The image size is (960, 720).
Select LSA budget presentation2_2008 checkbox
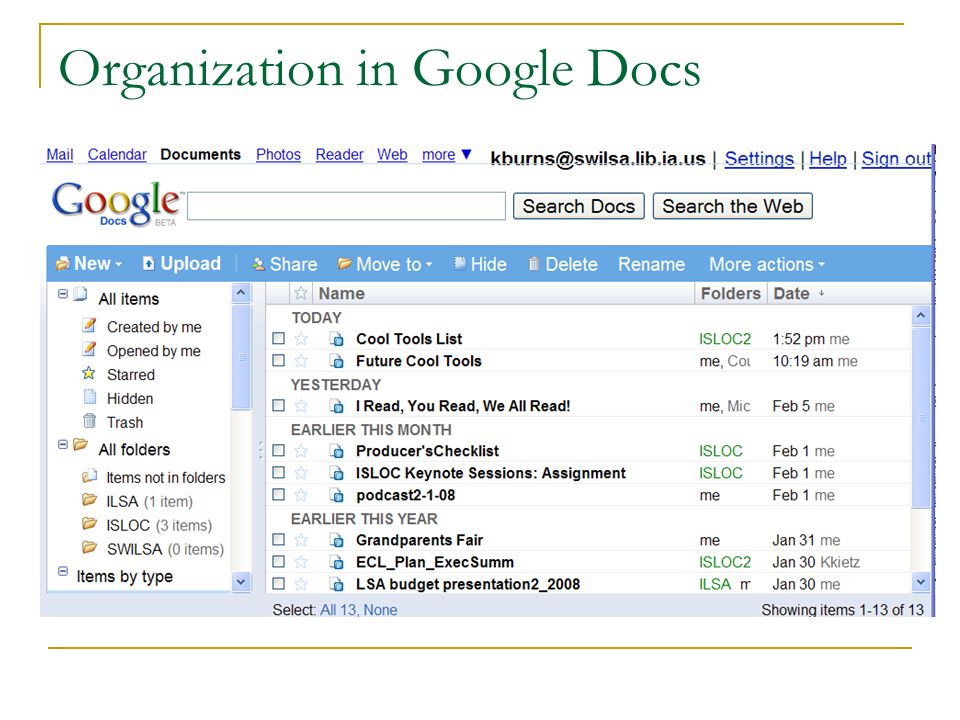point(279,583)
